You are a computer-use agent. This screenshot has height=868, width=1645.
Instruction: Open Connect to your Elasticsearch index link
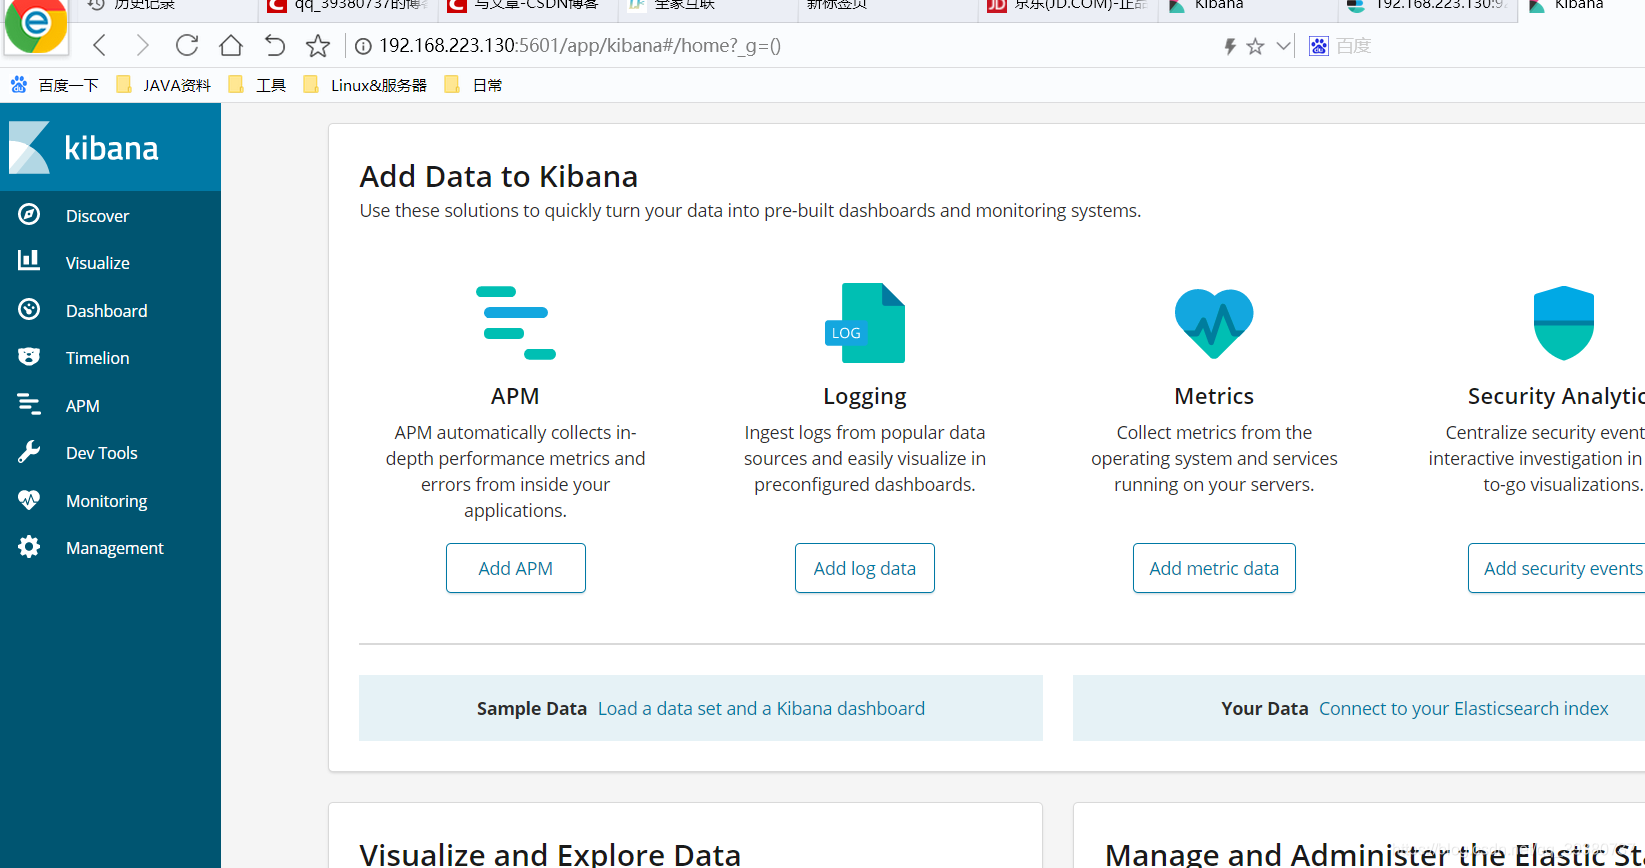[1464, 708]
